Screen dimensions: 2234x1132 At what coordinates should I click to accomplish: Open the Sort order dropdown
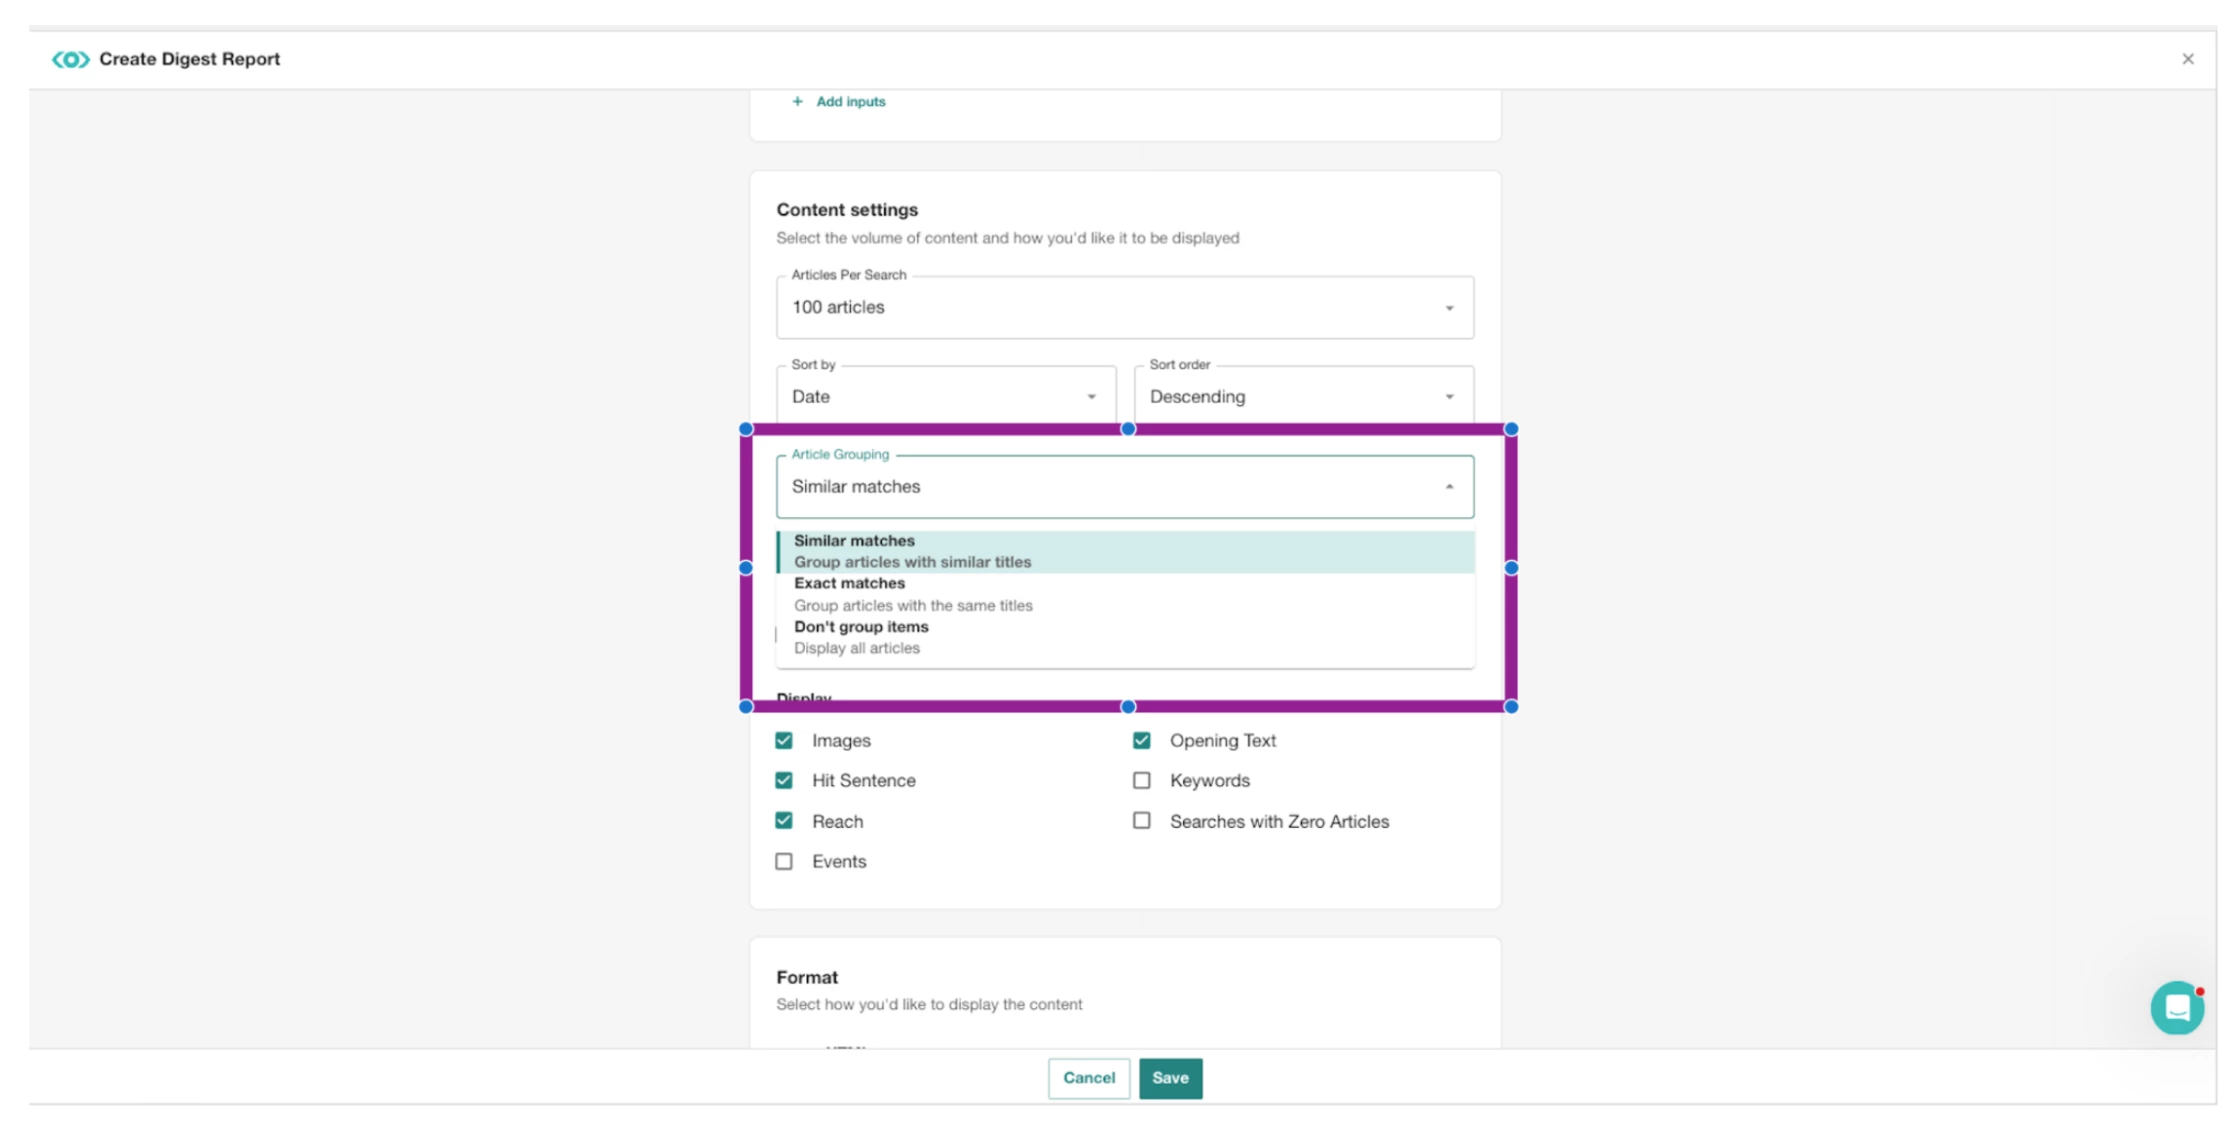click(1303, 396)
